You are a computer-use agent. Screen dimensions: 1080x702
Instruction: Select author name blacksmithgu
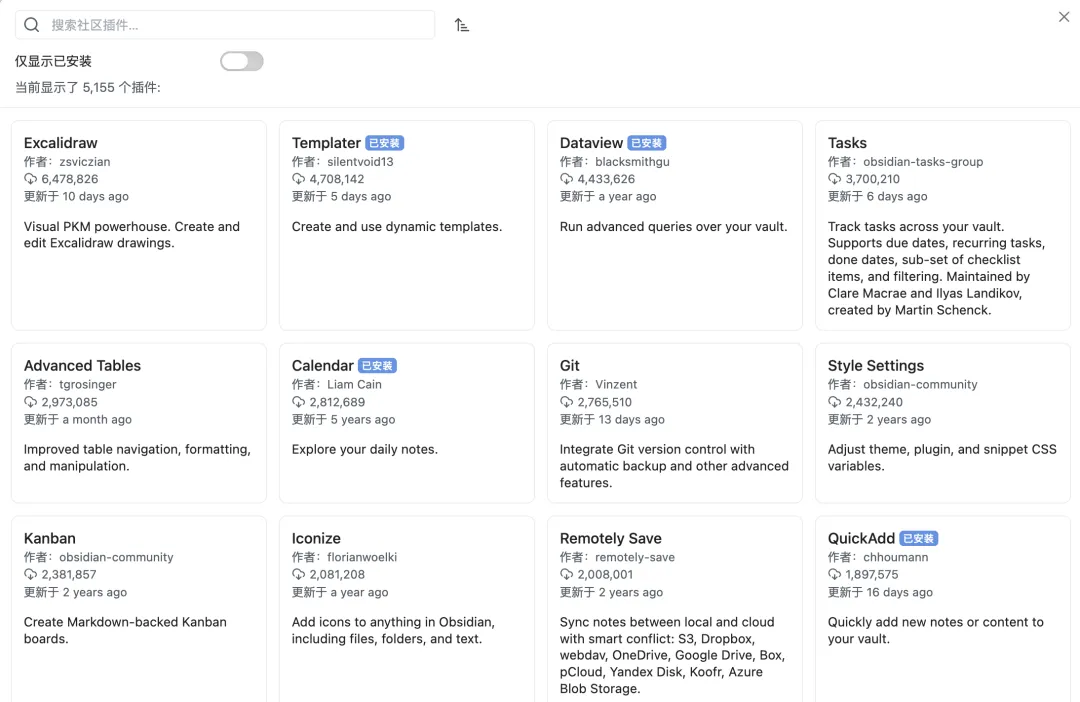(x=632, y=162)
